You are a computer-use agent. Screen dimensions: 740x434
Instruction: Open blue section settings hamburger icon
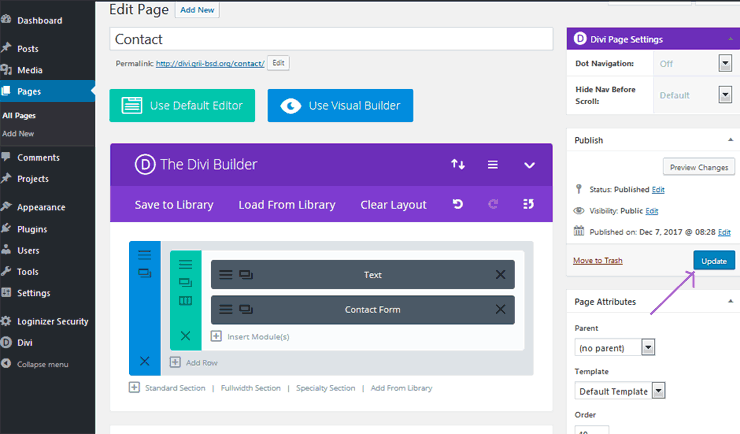(x=144, y=255)
